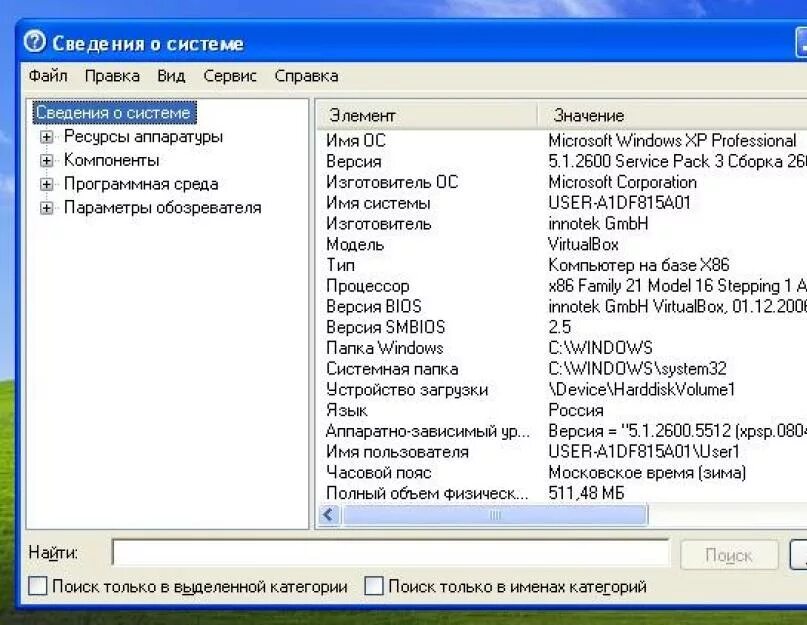The width and height of the screenshot is (807, 625).
Task: Open the Файл menu
Action: click(48, 76)
